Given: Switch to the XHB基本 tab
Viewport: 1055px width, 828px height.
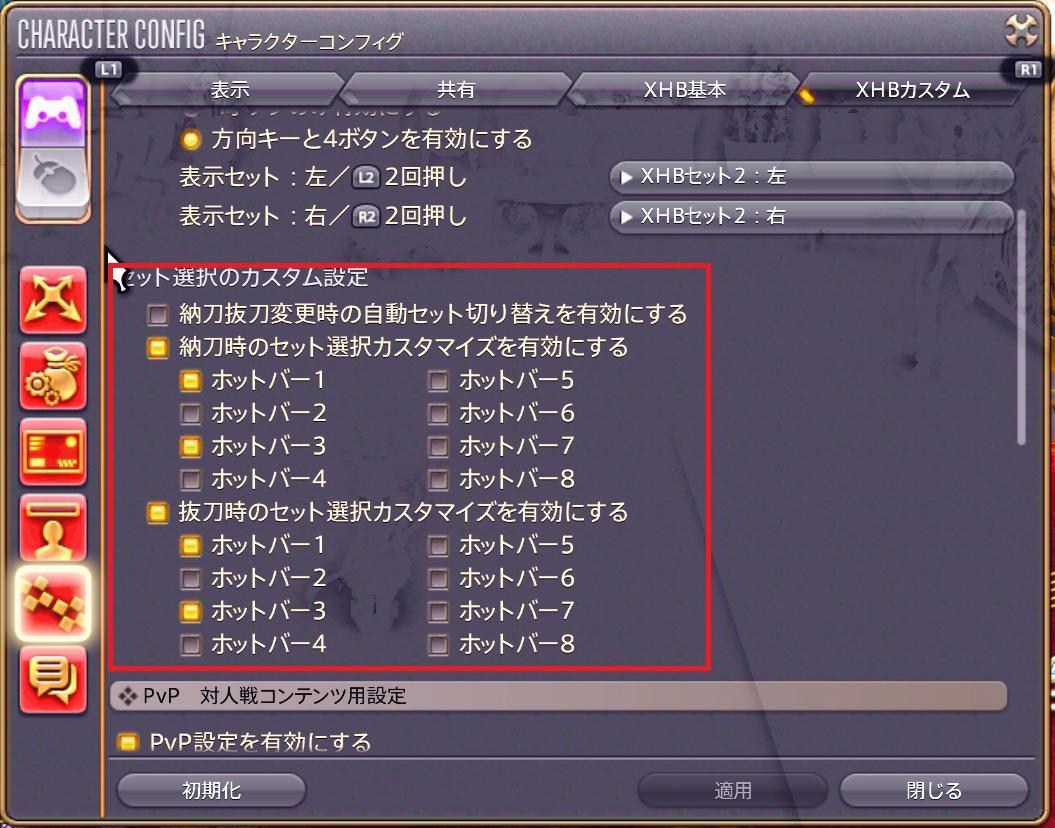Looking at the screenshot, I should pos(684,89).
